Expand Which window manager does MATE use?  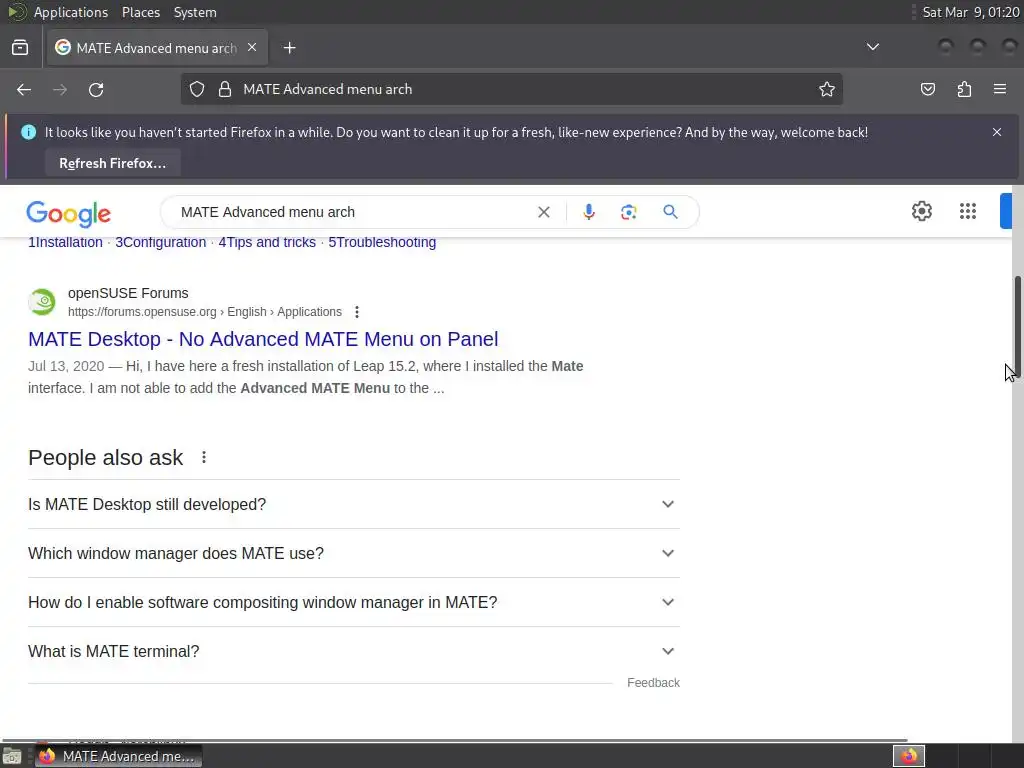coord(354,553)
